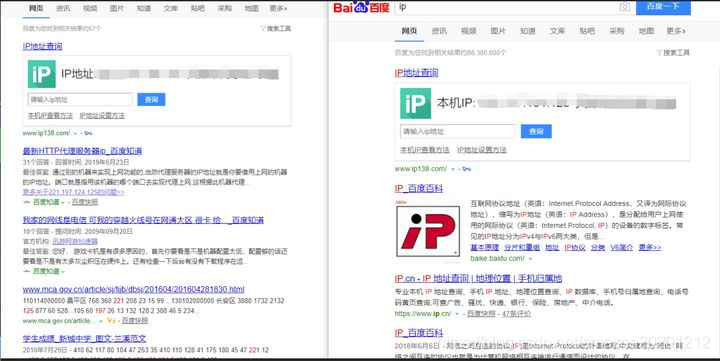720x361 pixels.
Task: Expand dropdown arrow after www.ip138.com in left window
Action: click(75, 133)
